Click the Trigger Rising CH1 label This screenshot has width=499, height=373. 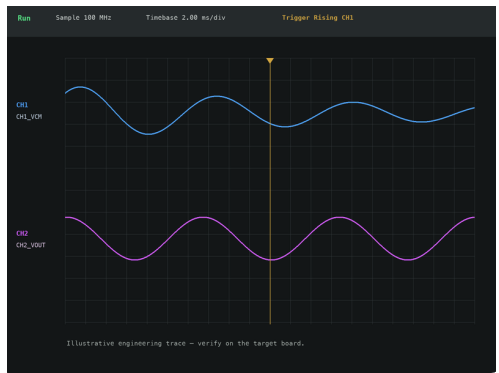point(317,18)
